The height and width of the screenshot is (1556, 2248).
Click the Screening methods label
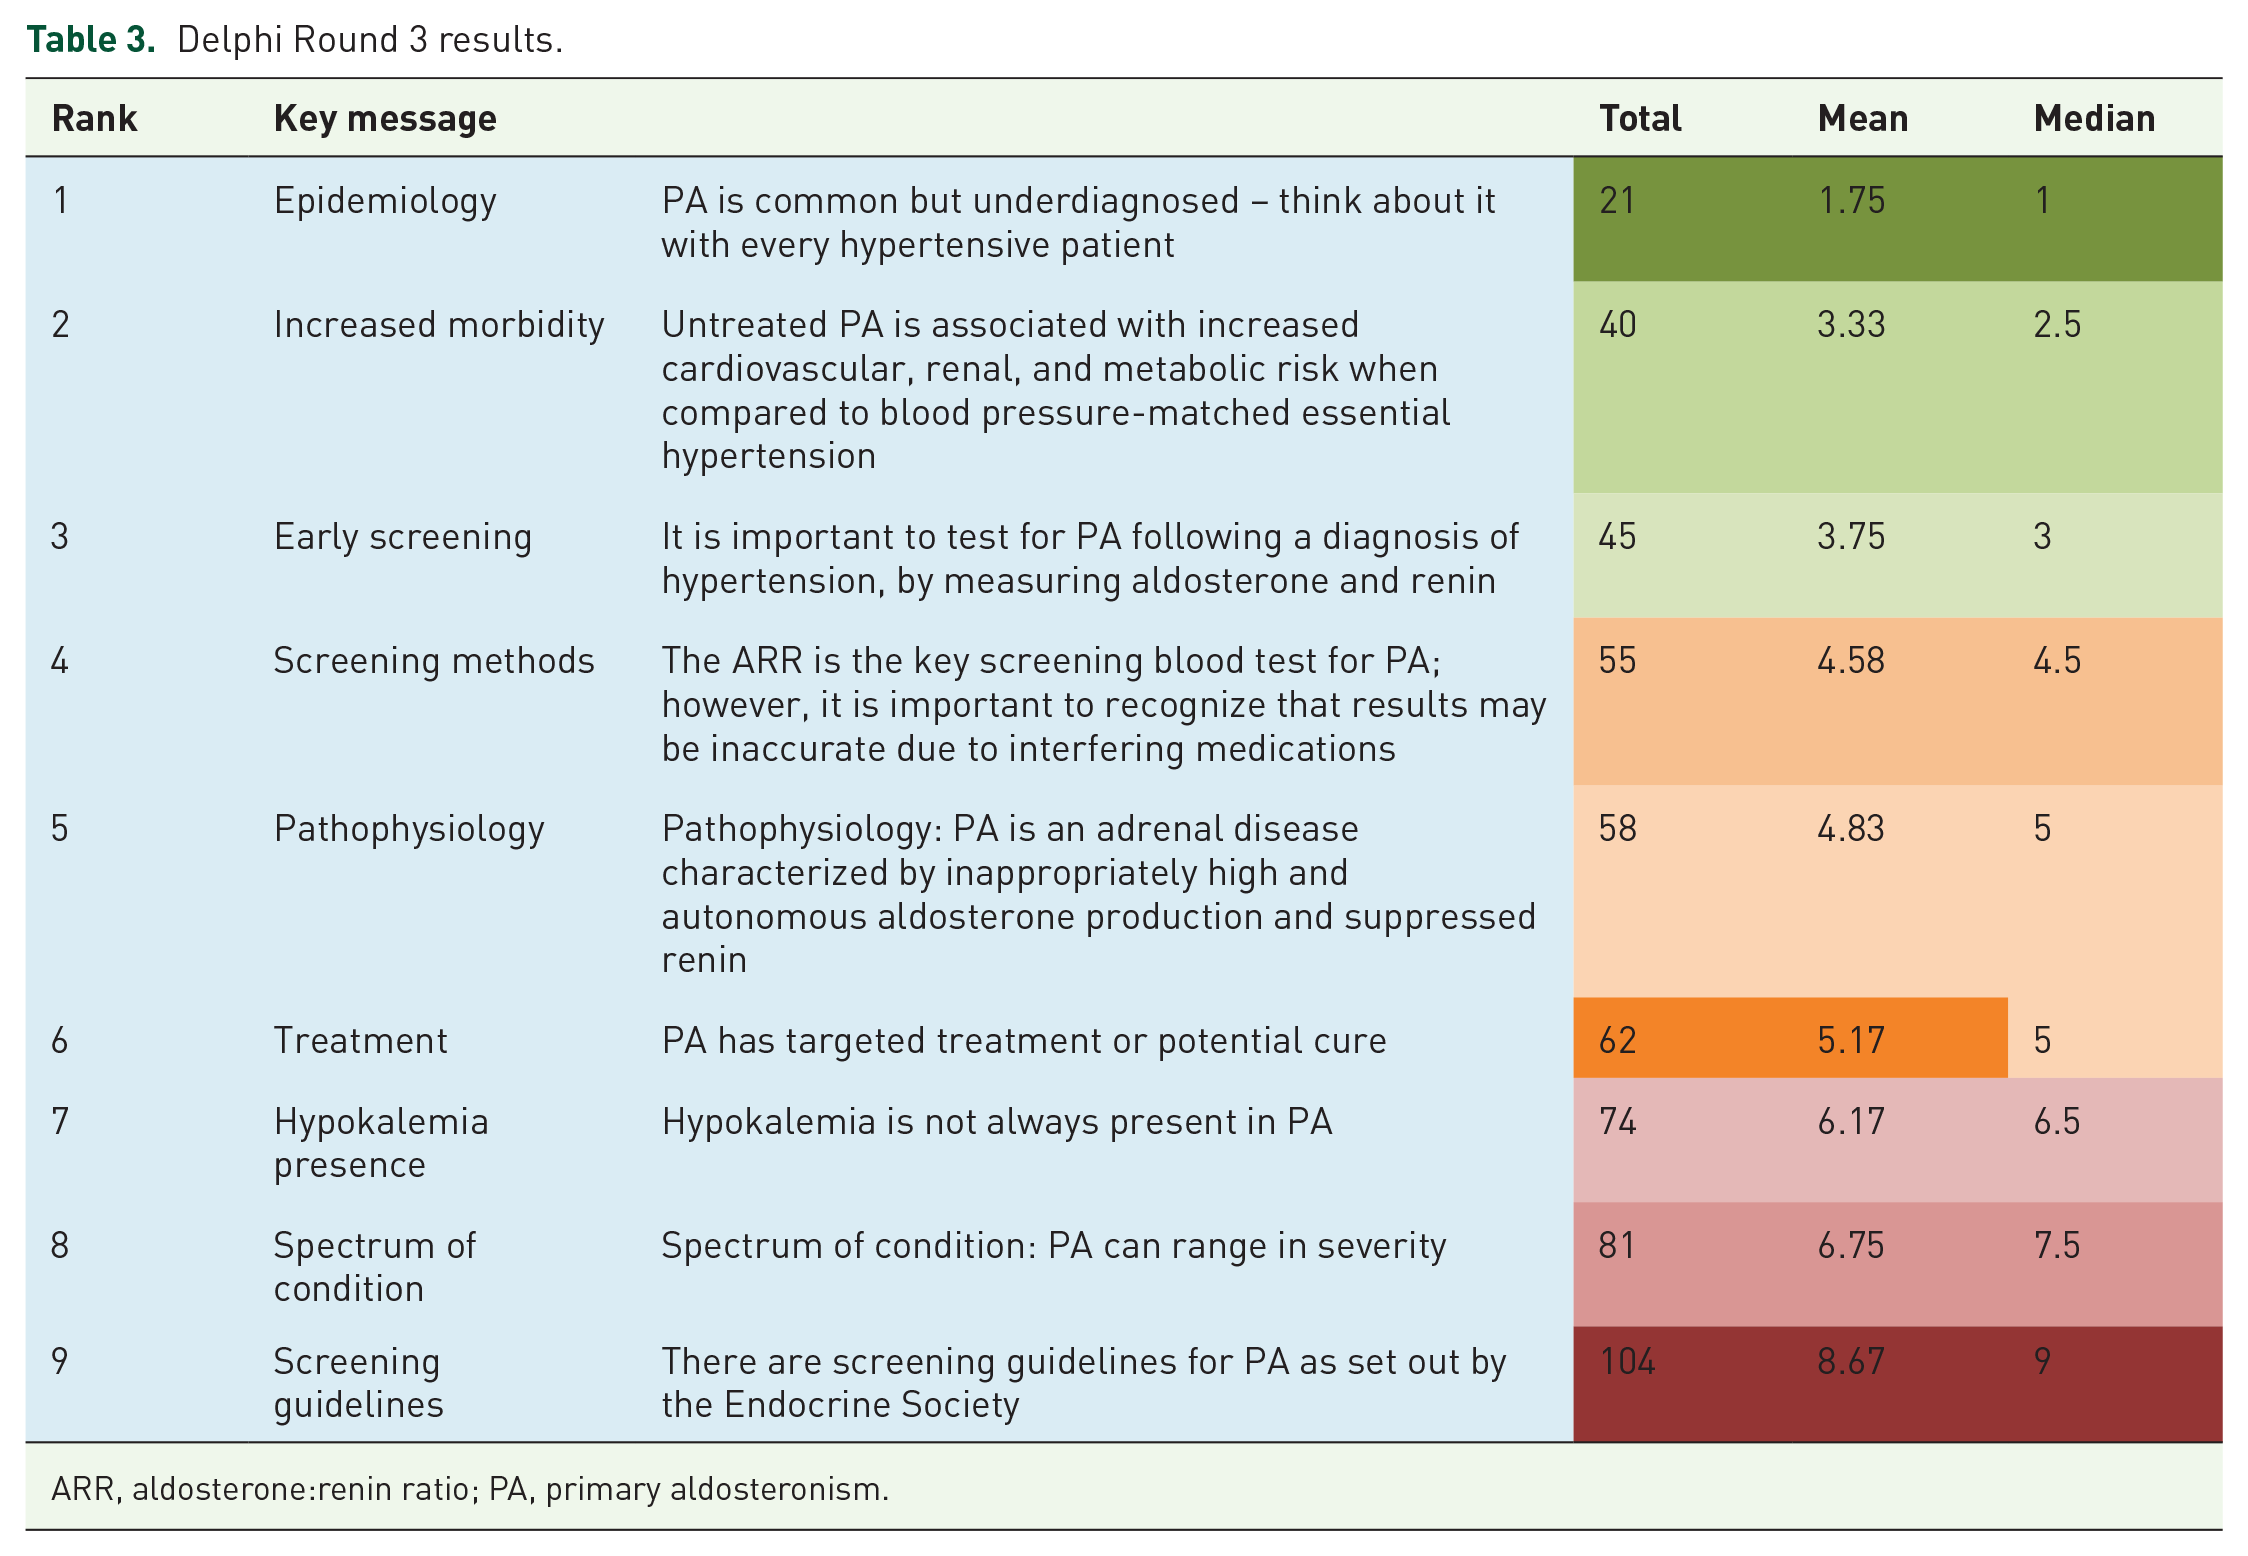click(x=434, y=661)
